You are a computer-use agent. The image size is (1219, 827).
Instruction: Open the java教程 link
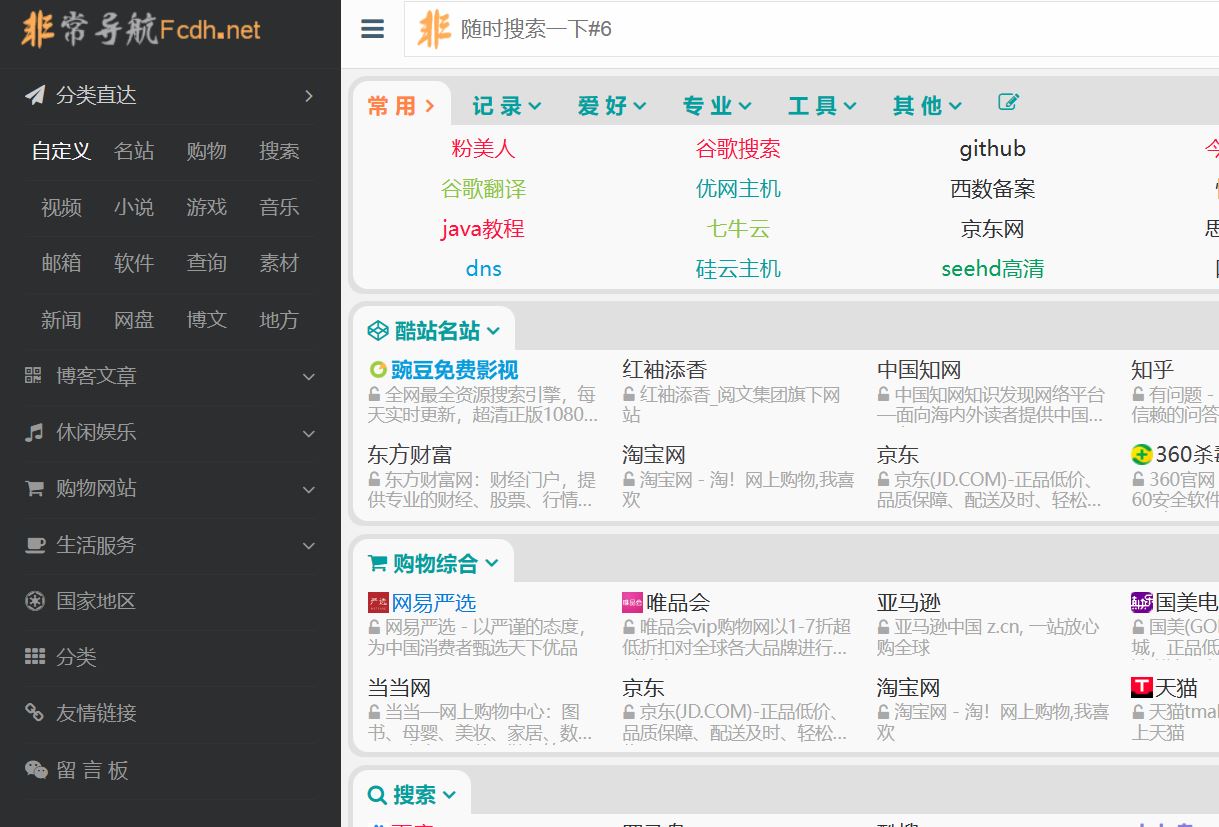point(483,229)
